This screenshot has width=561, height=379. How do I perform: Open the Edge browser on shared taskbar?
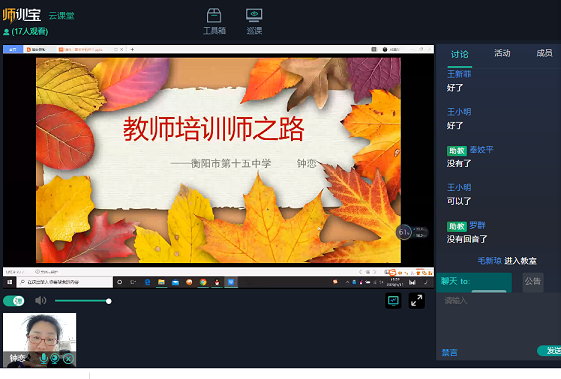(x=147, y=282)
